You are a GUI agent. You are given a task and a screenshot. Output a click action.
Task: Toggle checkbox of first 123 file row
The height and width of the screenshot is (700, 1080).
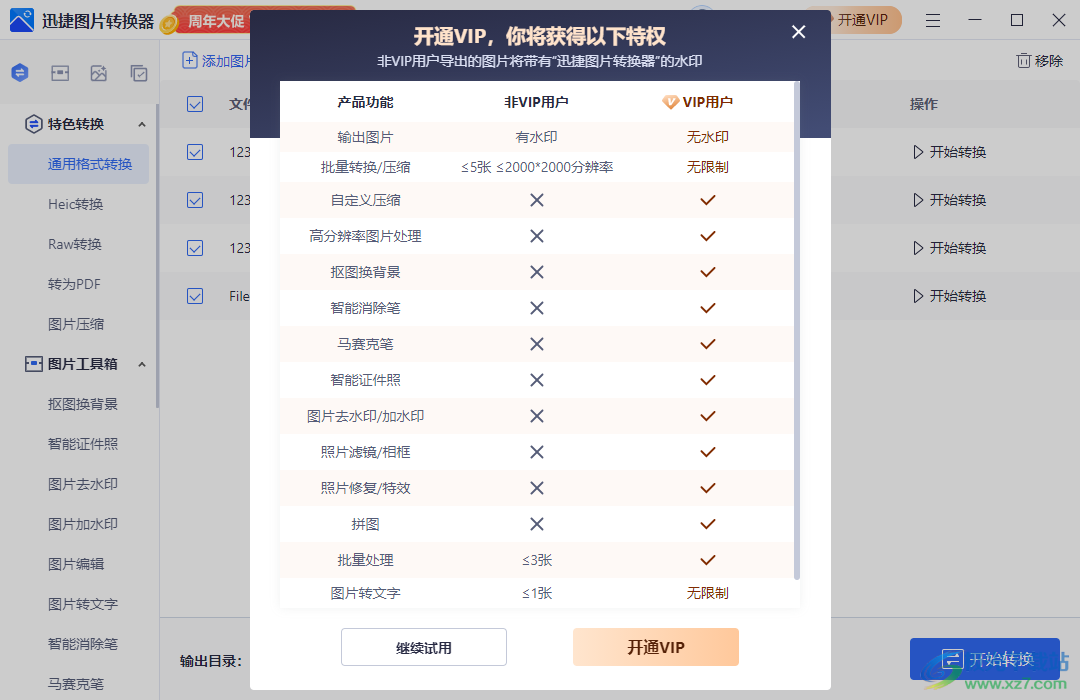pyautogui.click(x=195, y=152)
